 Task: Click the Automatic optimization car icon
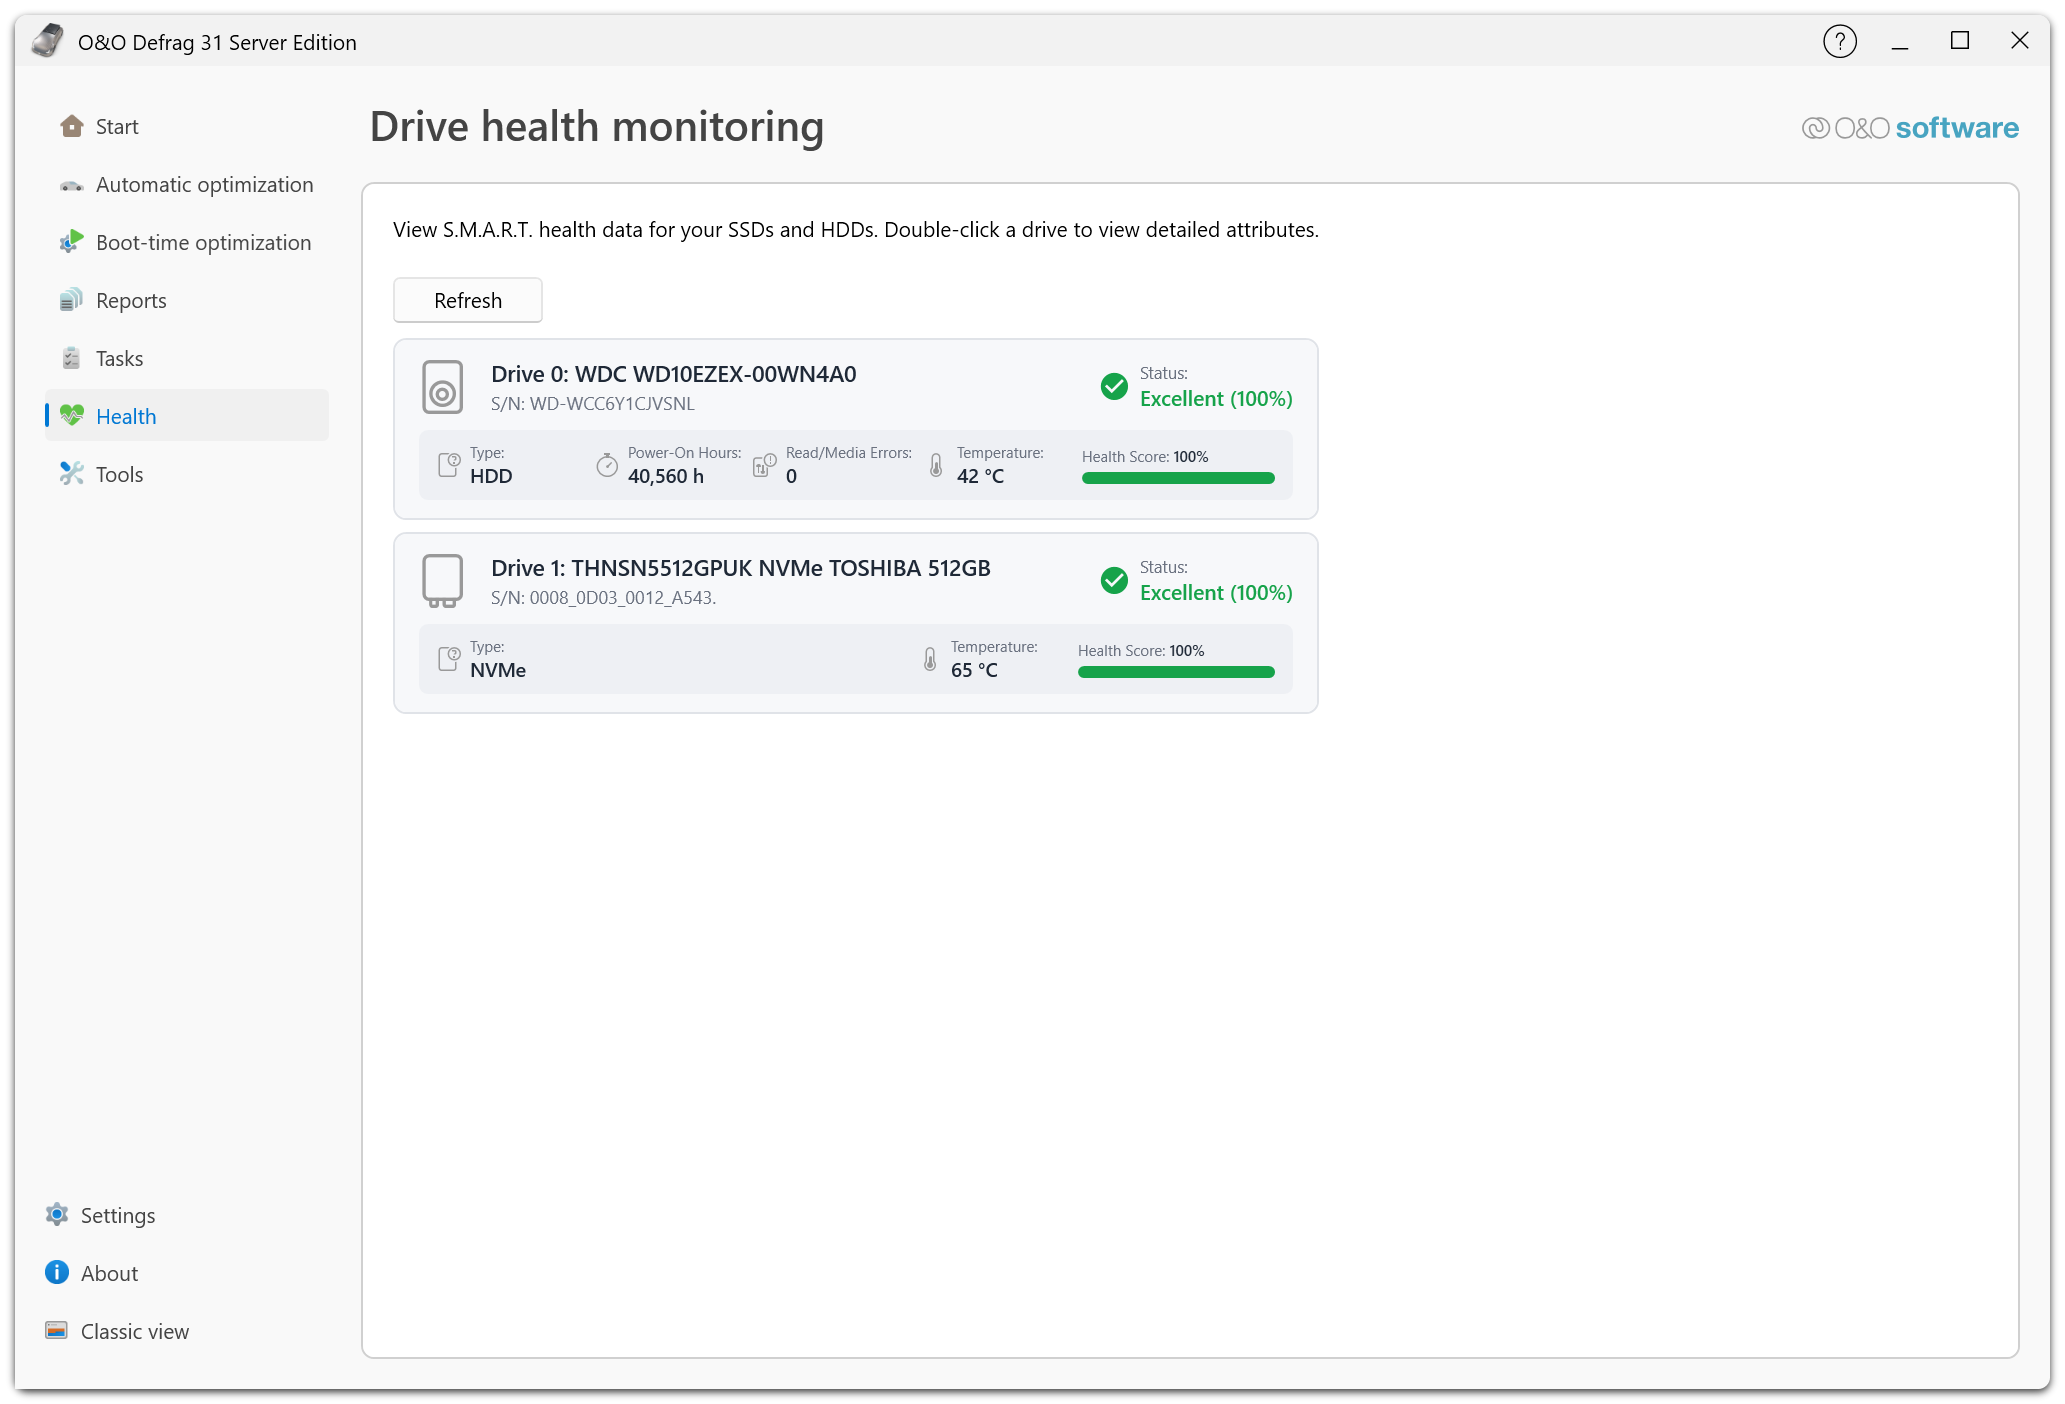click(x=71, y=186)
